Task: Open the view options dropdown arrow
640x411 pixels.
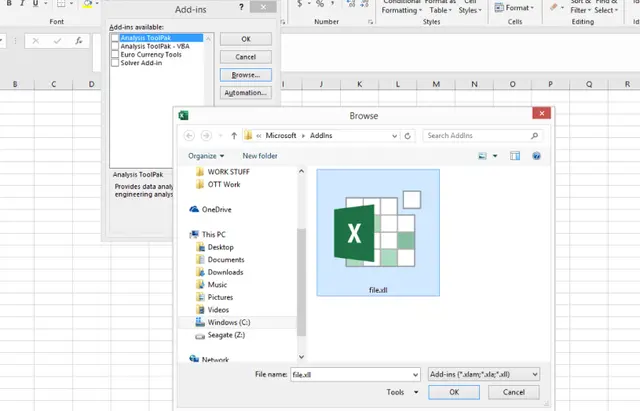Action: coord(495,156)
